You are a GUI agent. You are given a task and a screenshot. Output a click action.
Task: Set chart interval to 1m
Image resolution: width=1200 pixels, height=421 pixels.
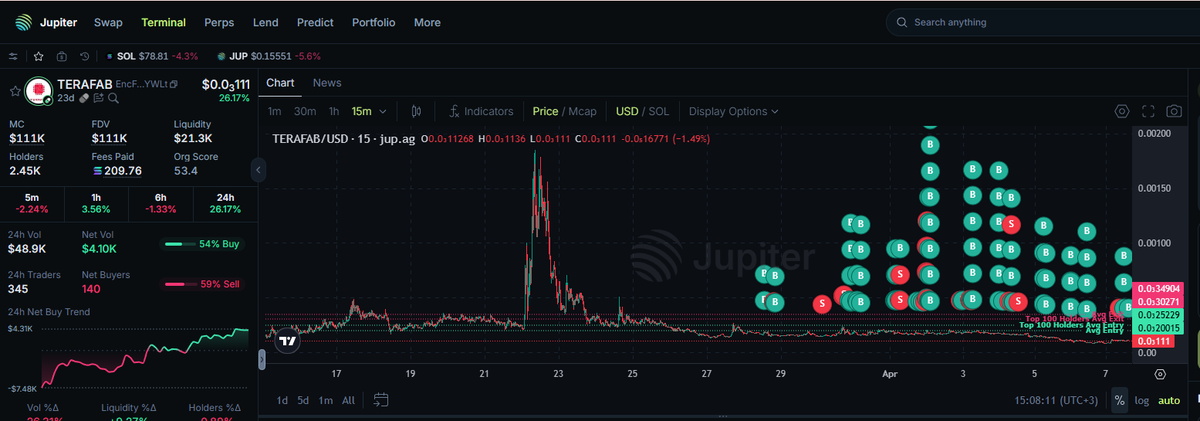pyautogui.click(x=274, y=111)
